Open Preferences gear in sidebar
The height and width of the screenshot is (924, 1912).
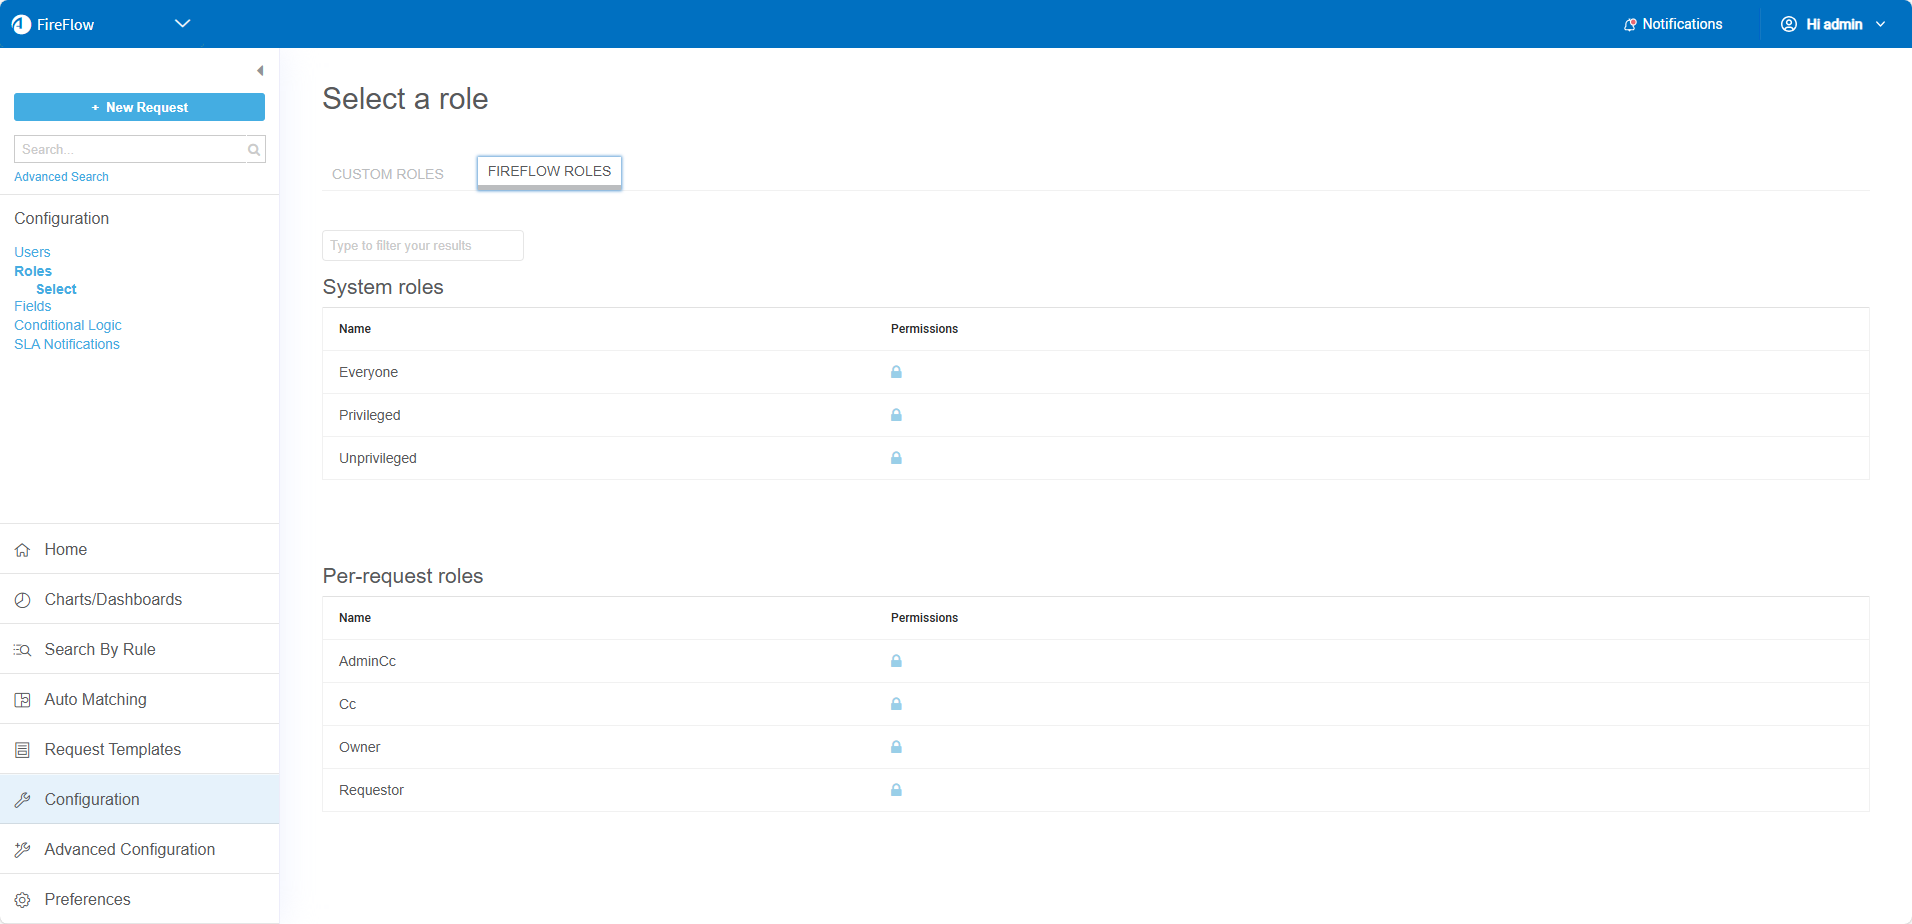pyautogui.click(x=23, y=900)
